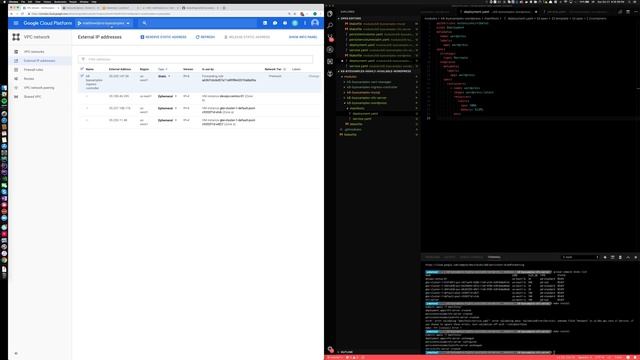Collapse the modules folder in Explorer tree
Viewport: 640px width, 360px height.
(349, 77)
